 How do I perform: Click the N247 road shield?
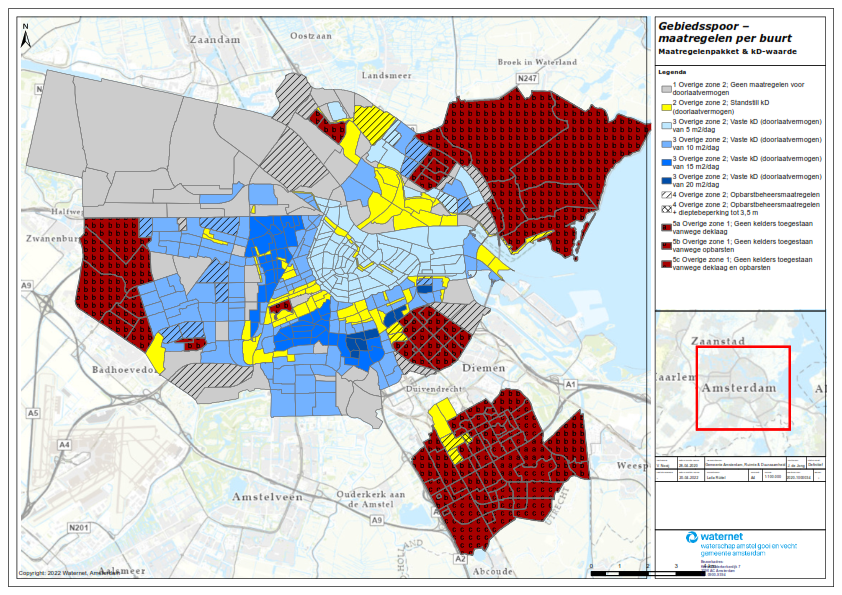[x=527, y=78]
